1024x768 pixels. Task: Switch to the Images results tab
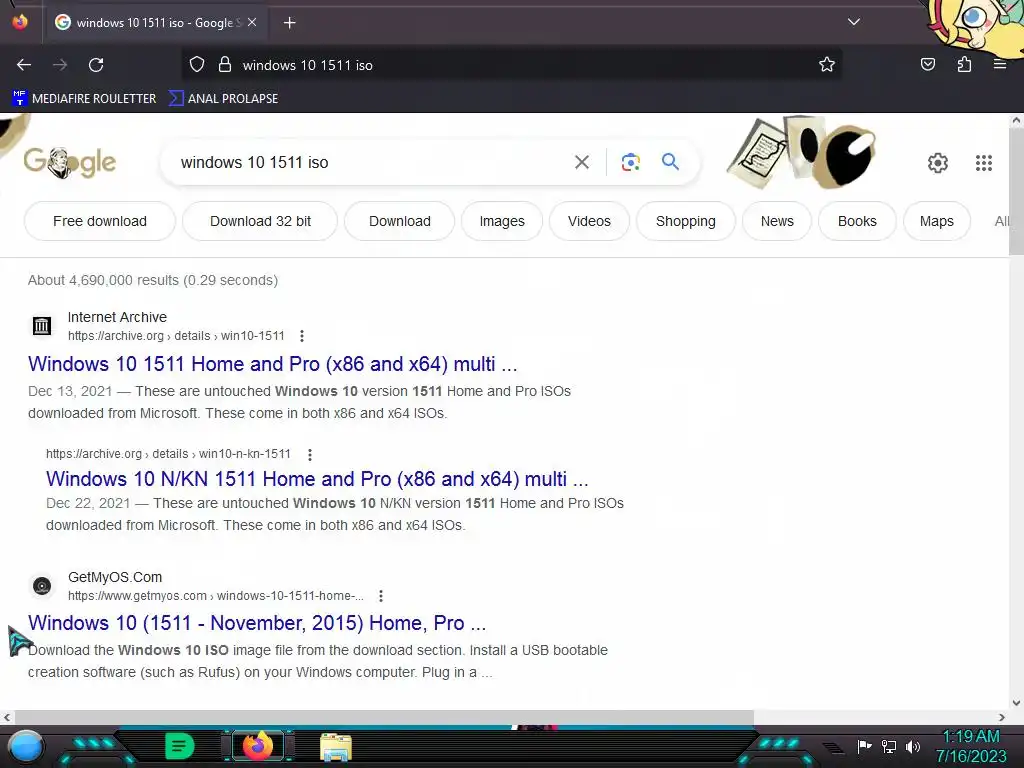[x=502, y=221]
